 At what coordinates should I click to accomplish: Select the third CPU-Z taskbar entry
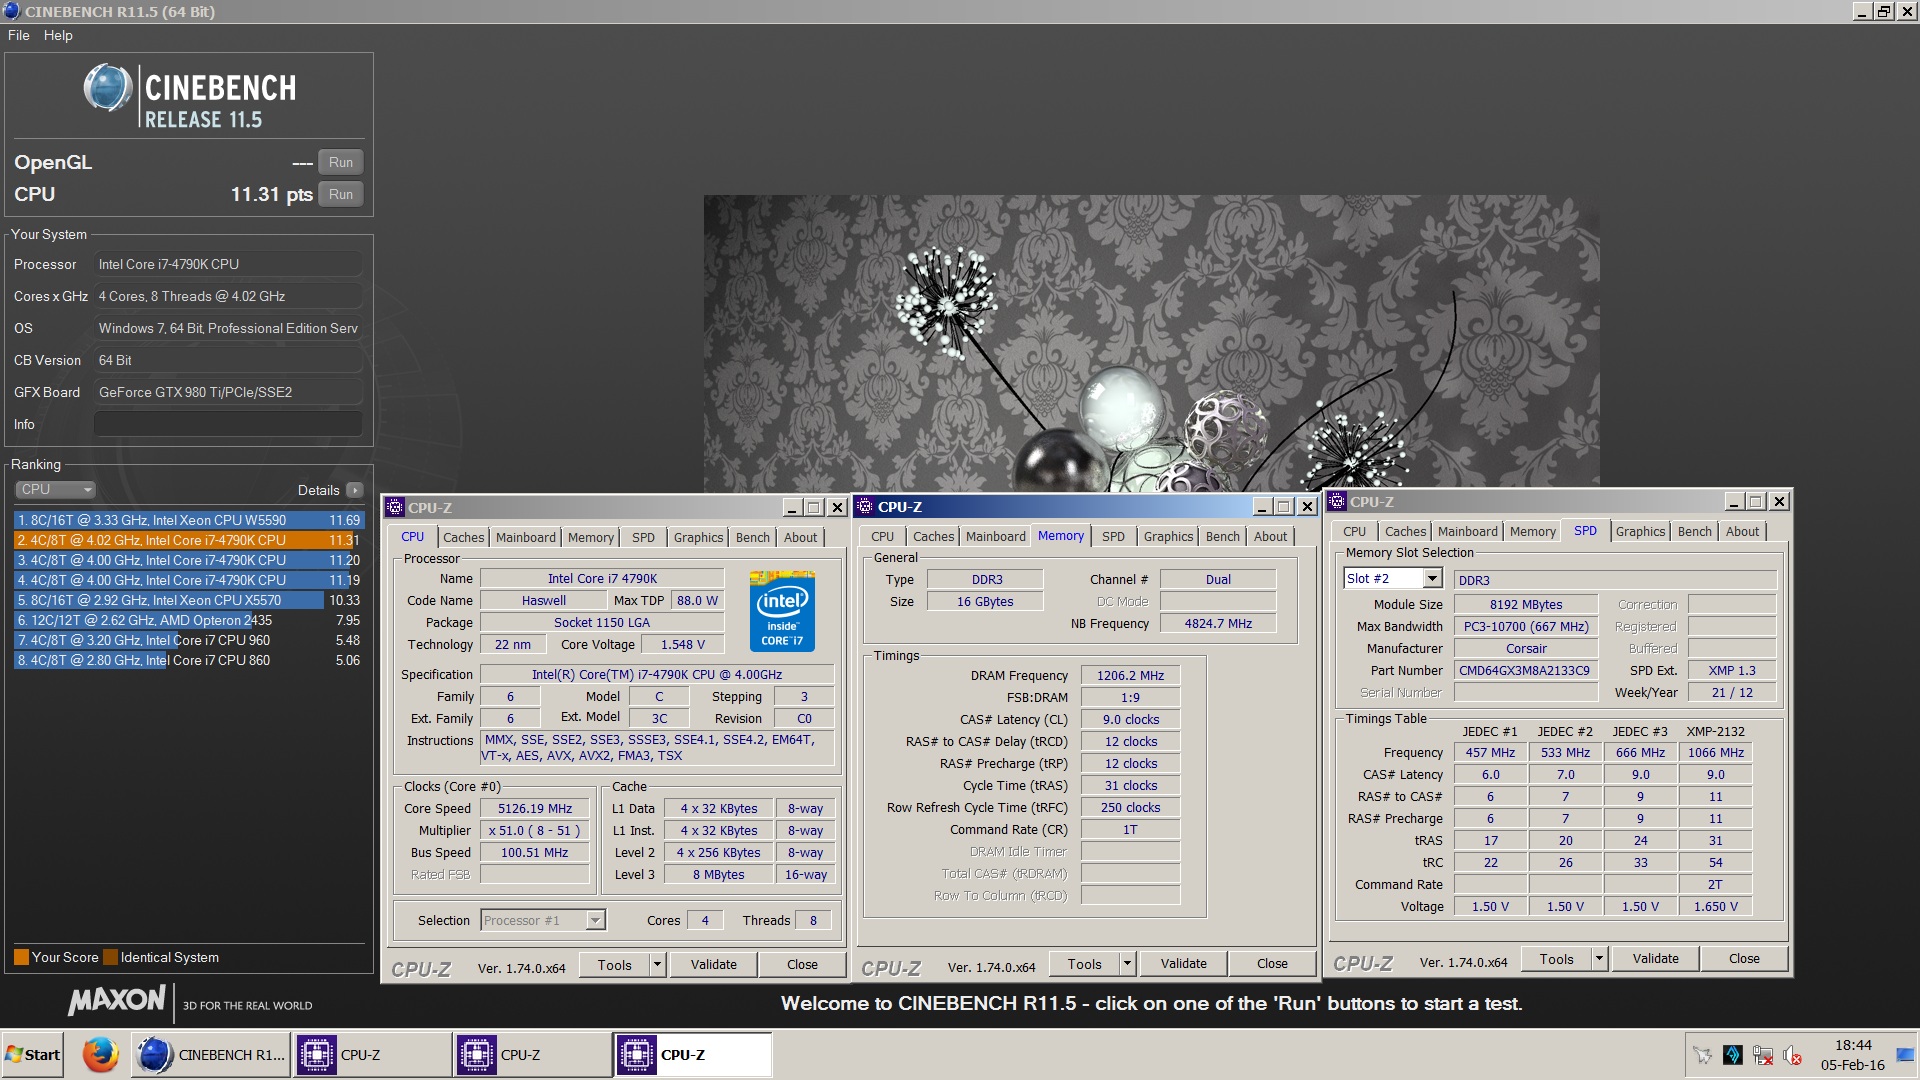(692, 1055)
